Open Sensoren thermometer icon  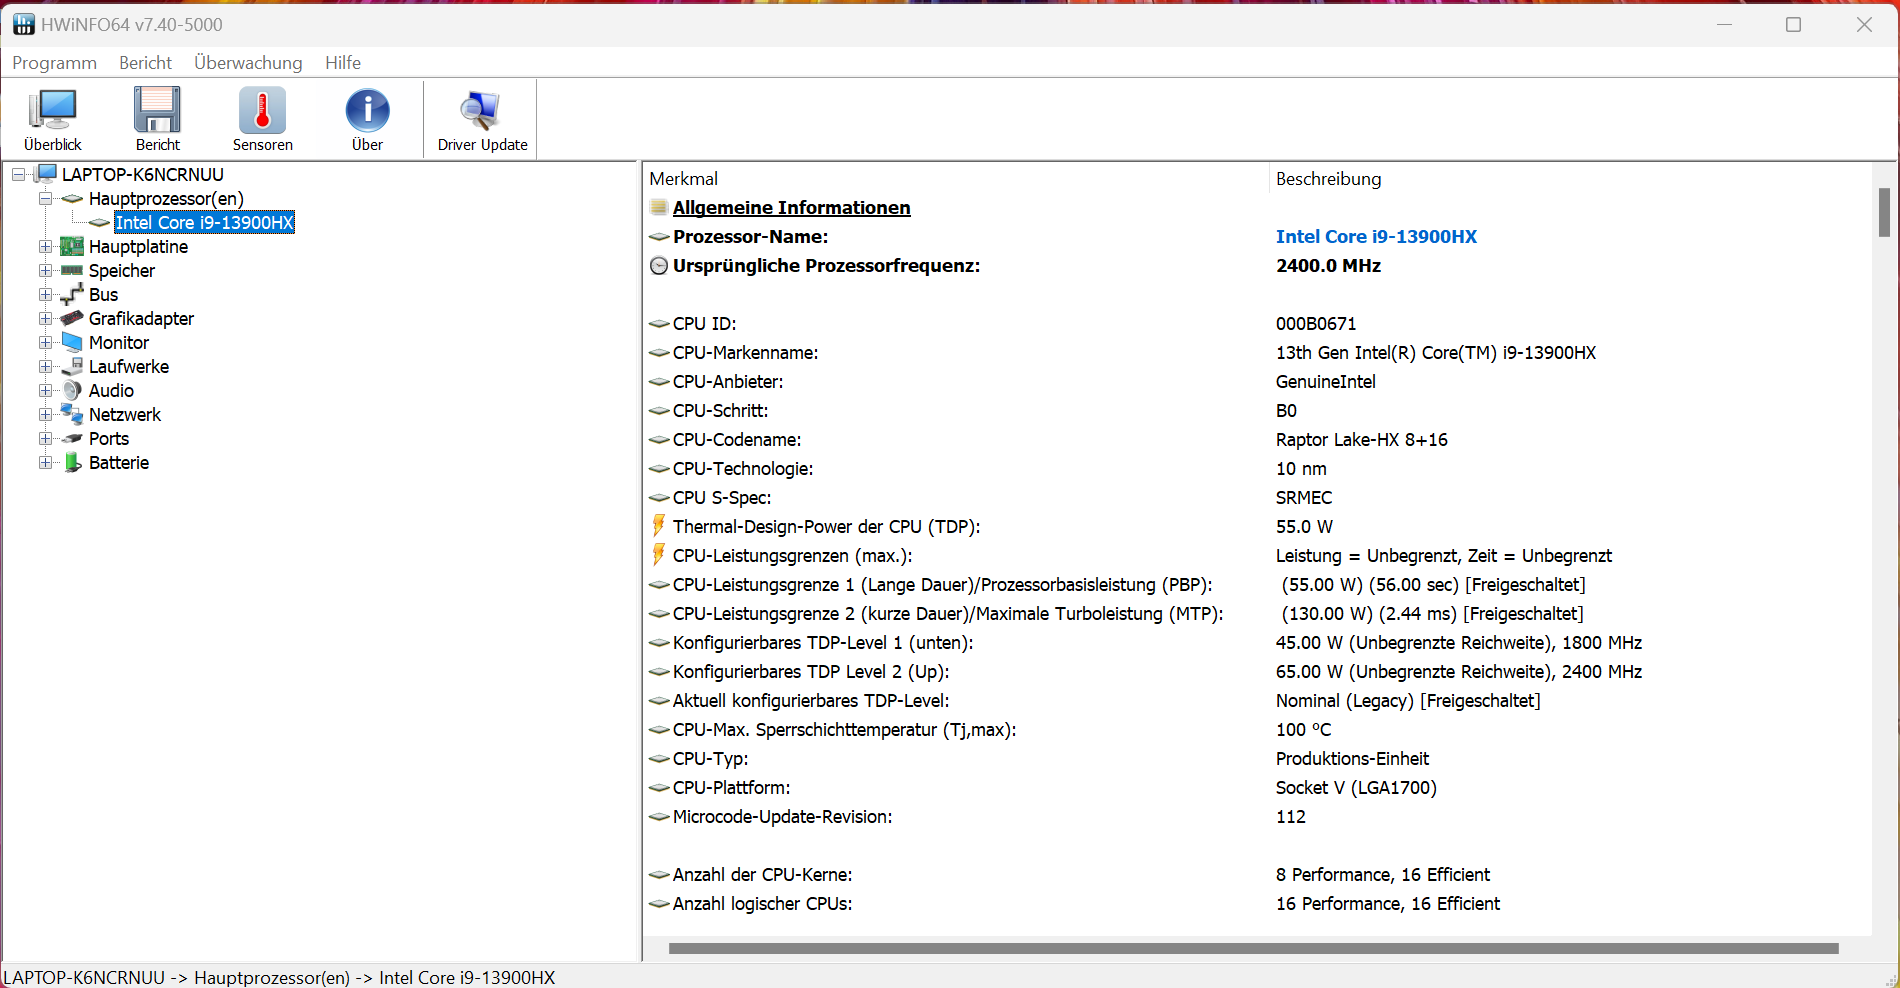point(262,111)
